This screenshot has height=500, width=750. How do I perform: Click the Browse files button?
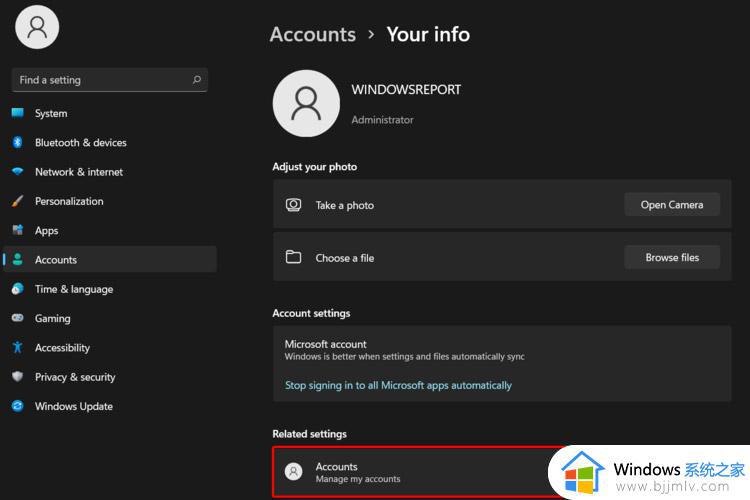(672, 257)
